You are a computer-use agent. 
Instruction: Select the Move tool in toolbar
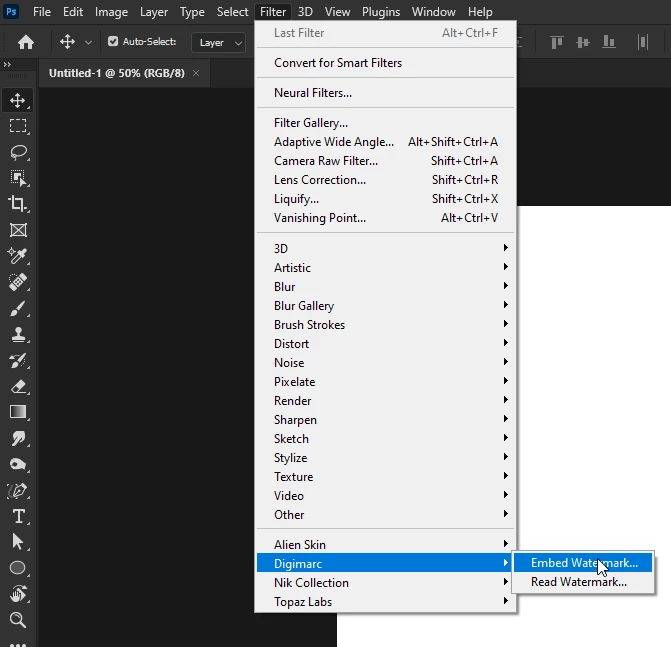[x=18, y=101]
